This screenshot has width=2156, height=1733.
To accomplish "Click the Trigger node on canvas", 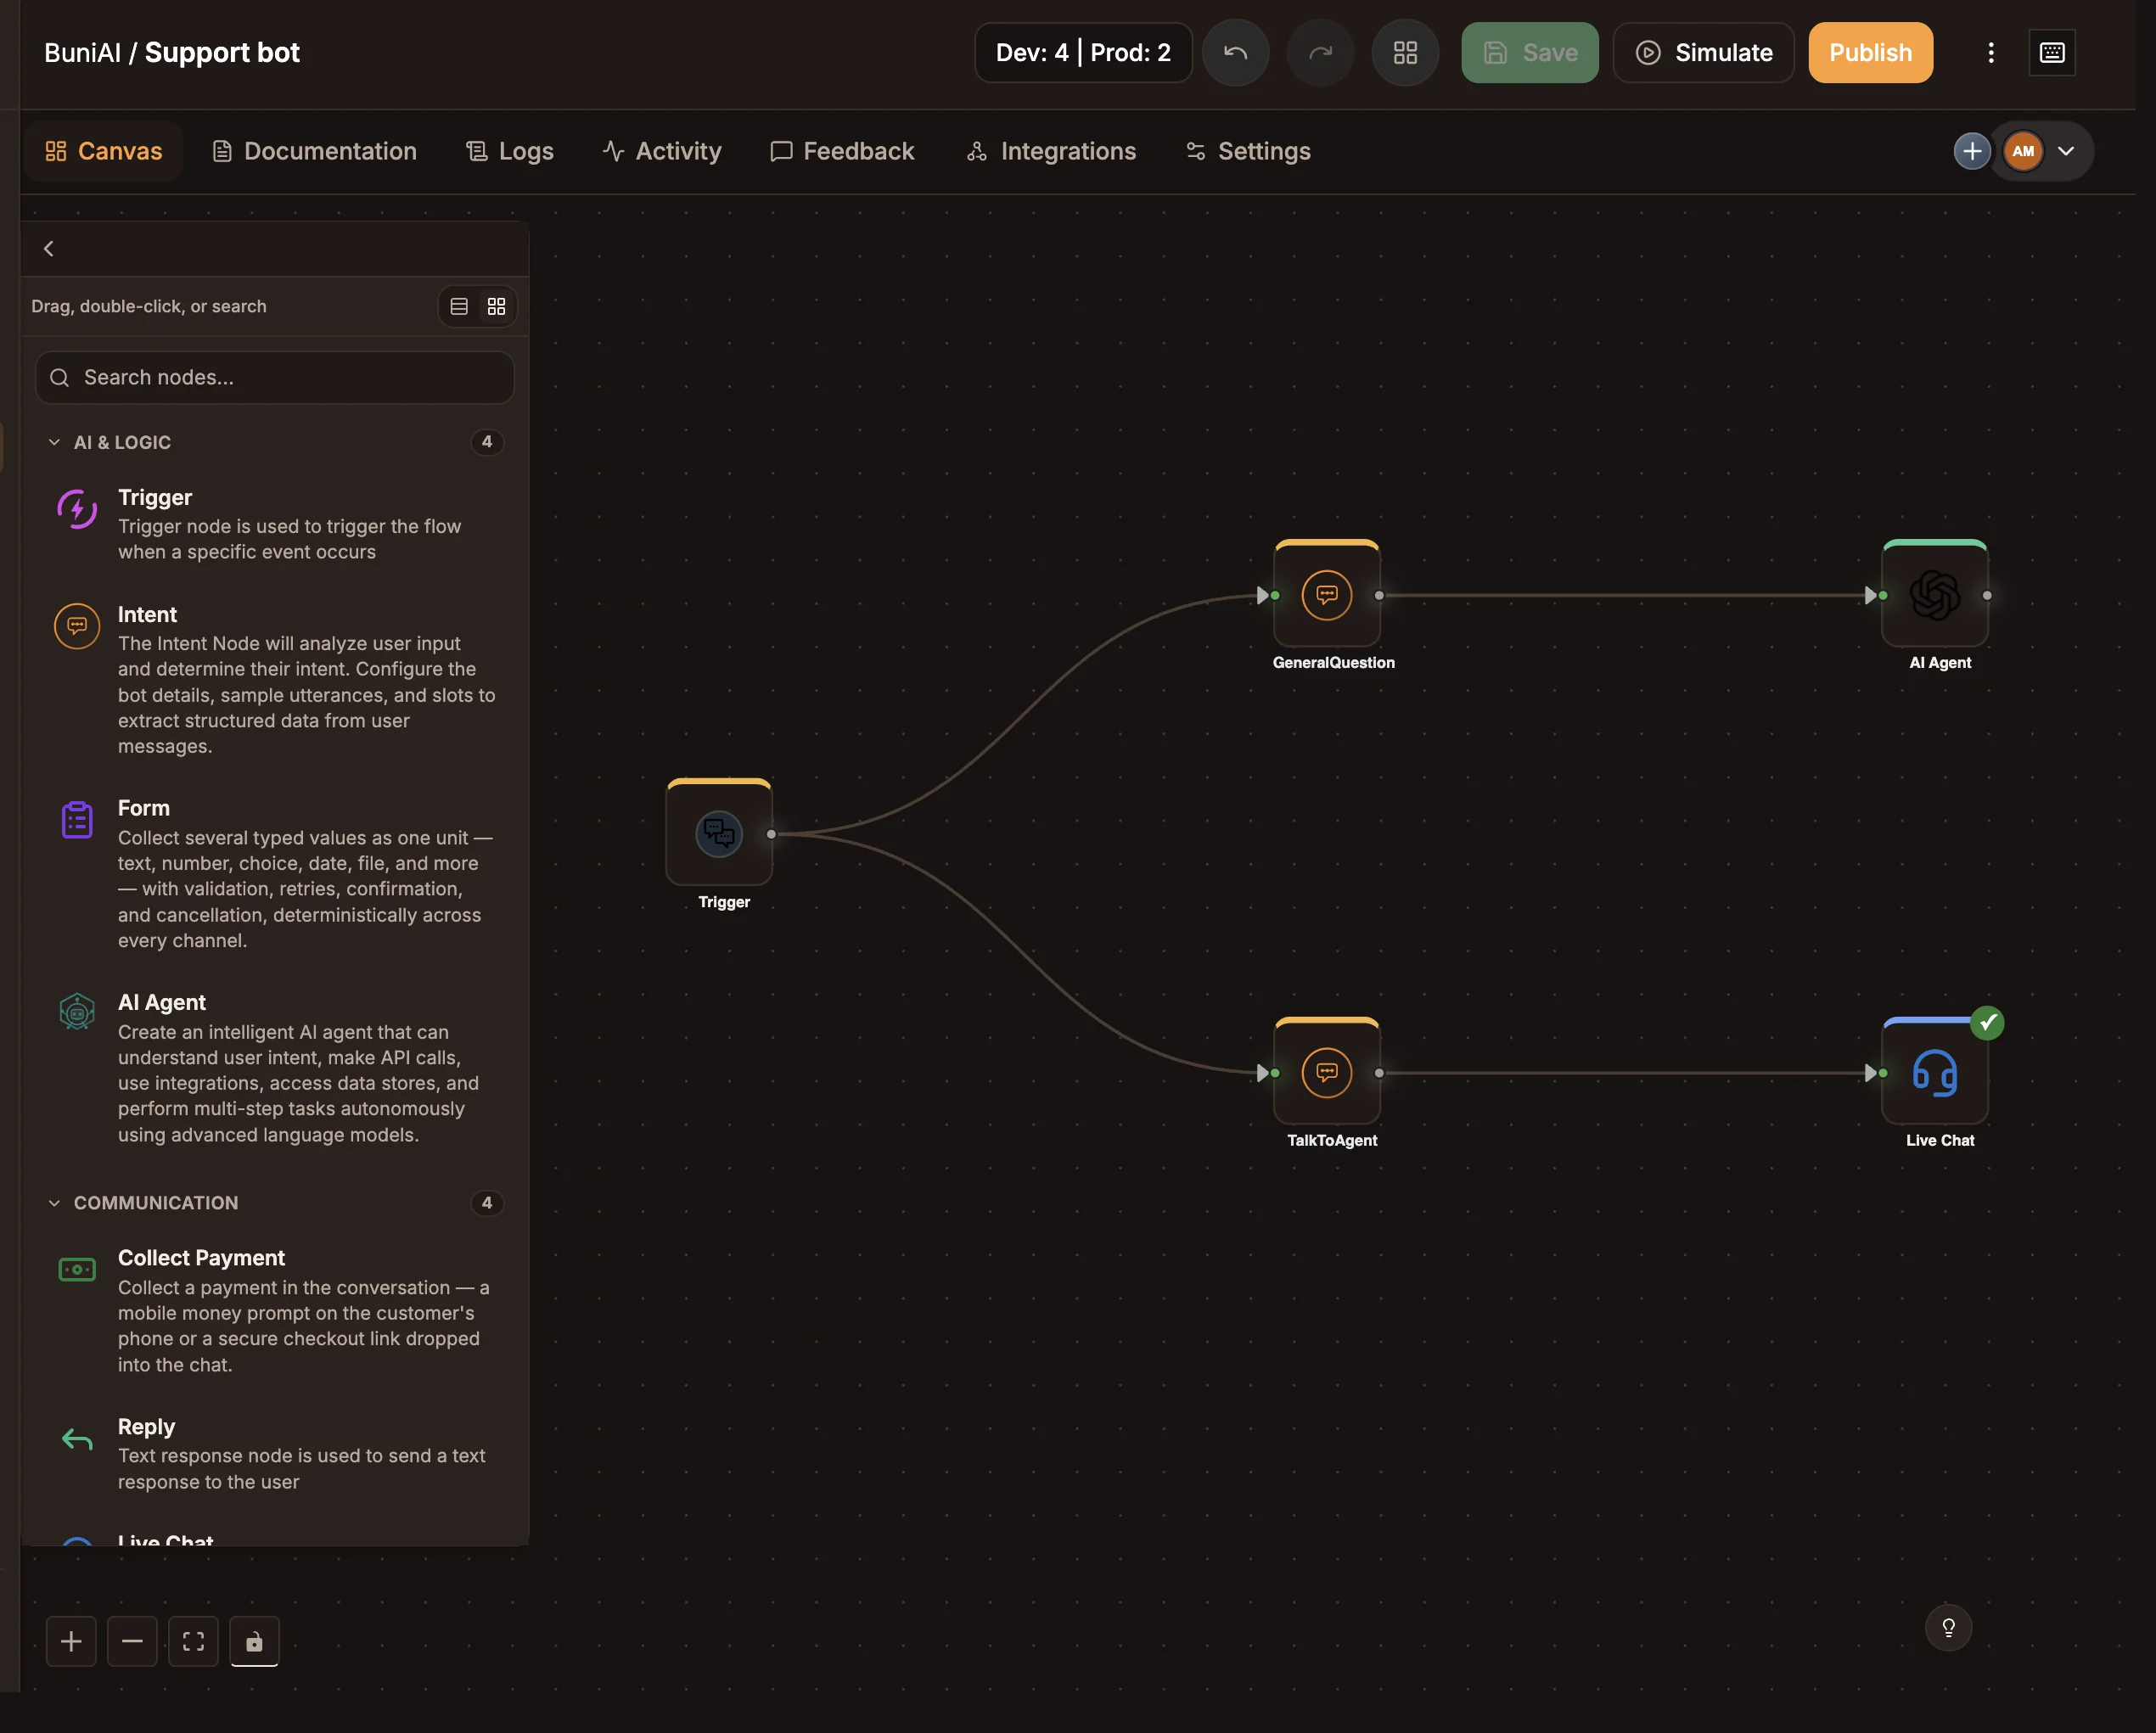I will [x=719, y=833].
